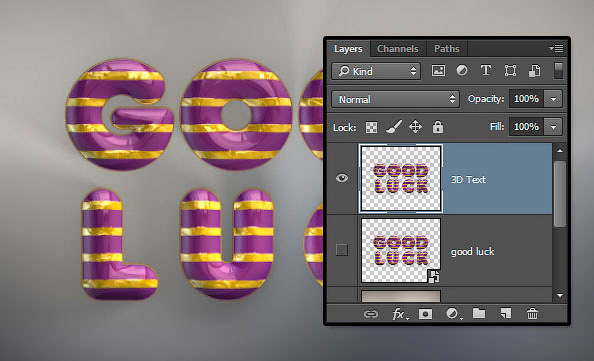594x361 pixels.
Task: Filter for shape layers icon
Action: (x=510, y=71)
